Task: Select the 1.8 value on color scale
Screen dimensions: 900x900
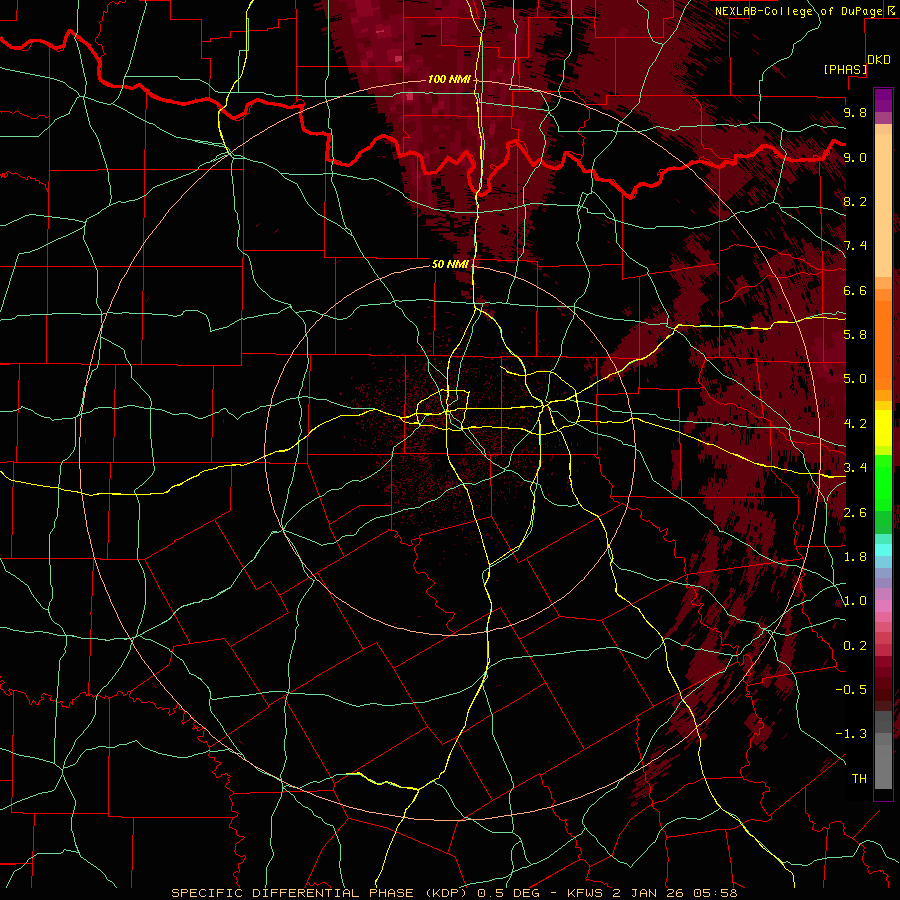Action: tap(855, 557)
